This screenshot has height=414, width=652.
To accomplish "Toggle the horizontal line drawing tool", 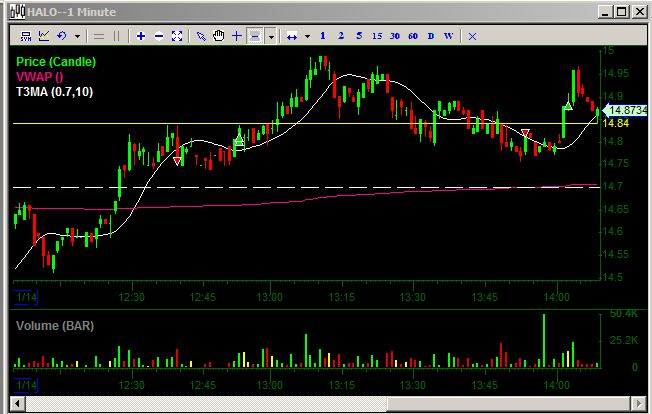I will [255, 36].
